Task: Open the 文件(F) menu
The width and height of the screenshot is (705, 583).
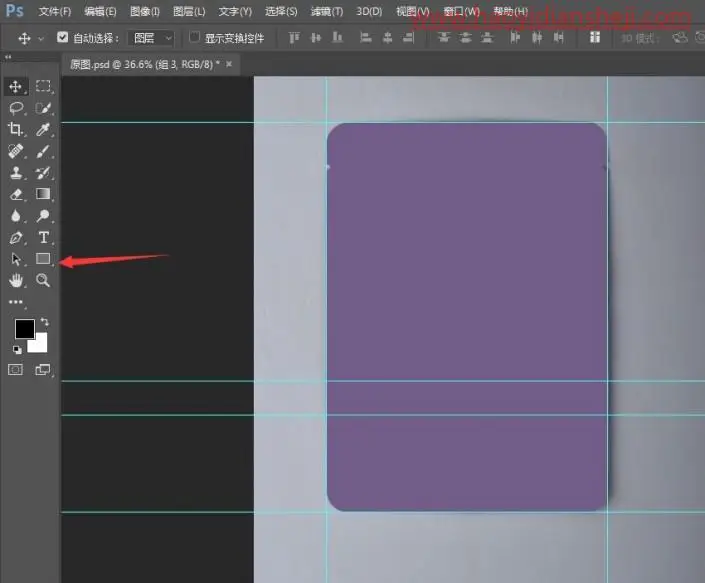Action: 54,11
